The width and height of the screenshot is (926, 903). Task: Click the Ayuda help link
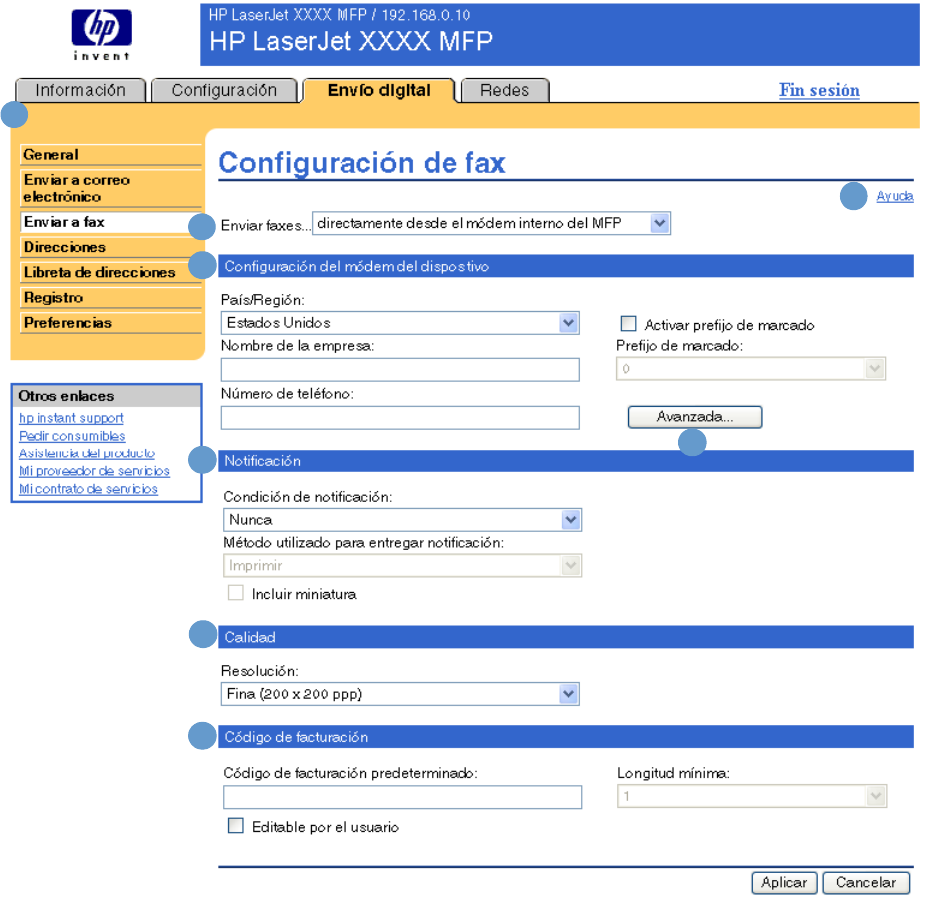(894, 196)
